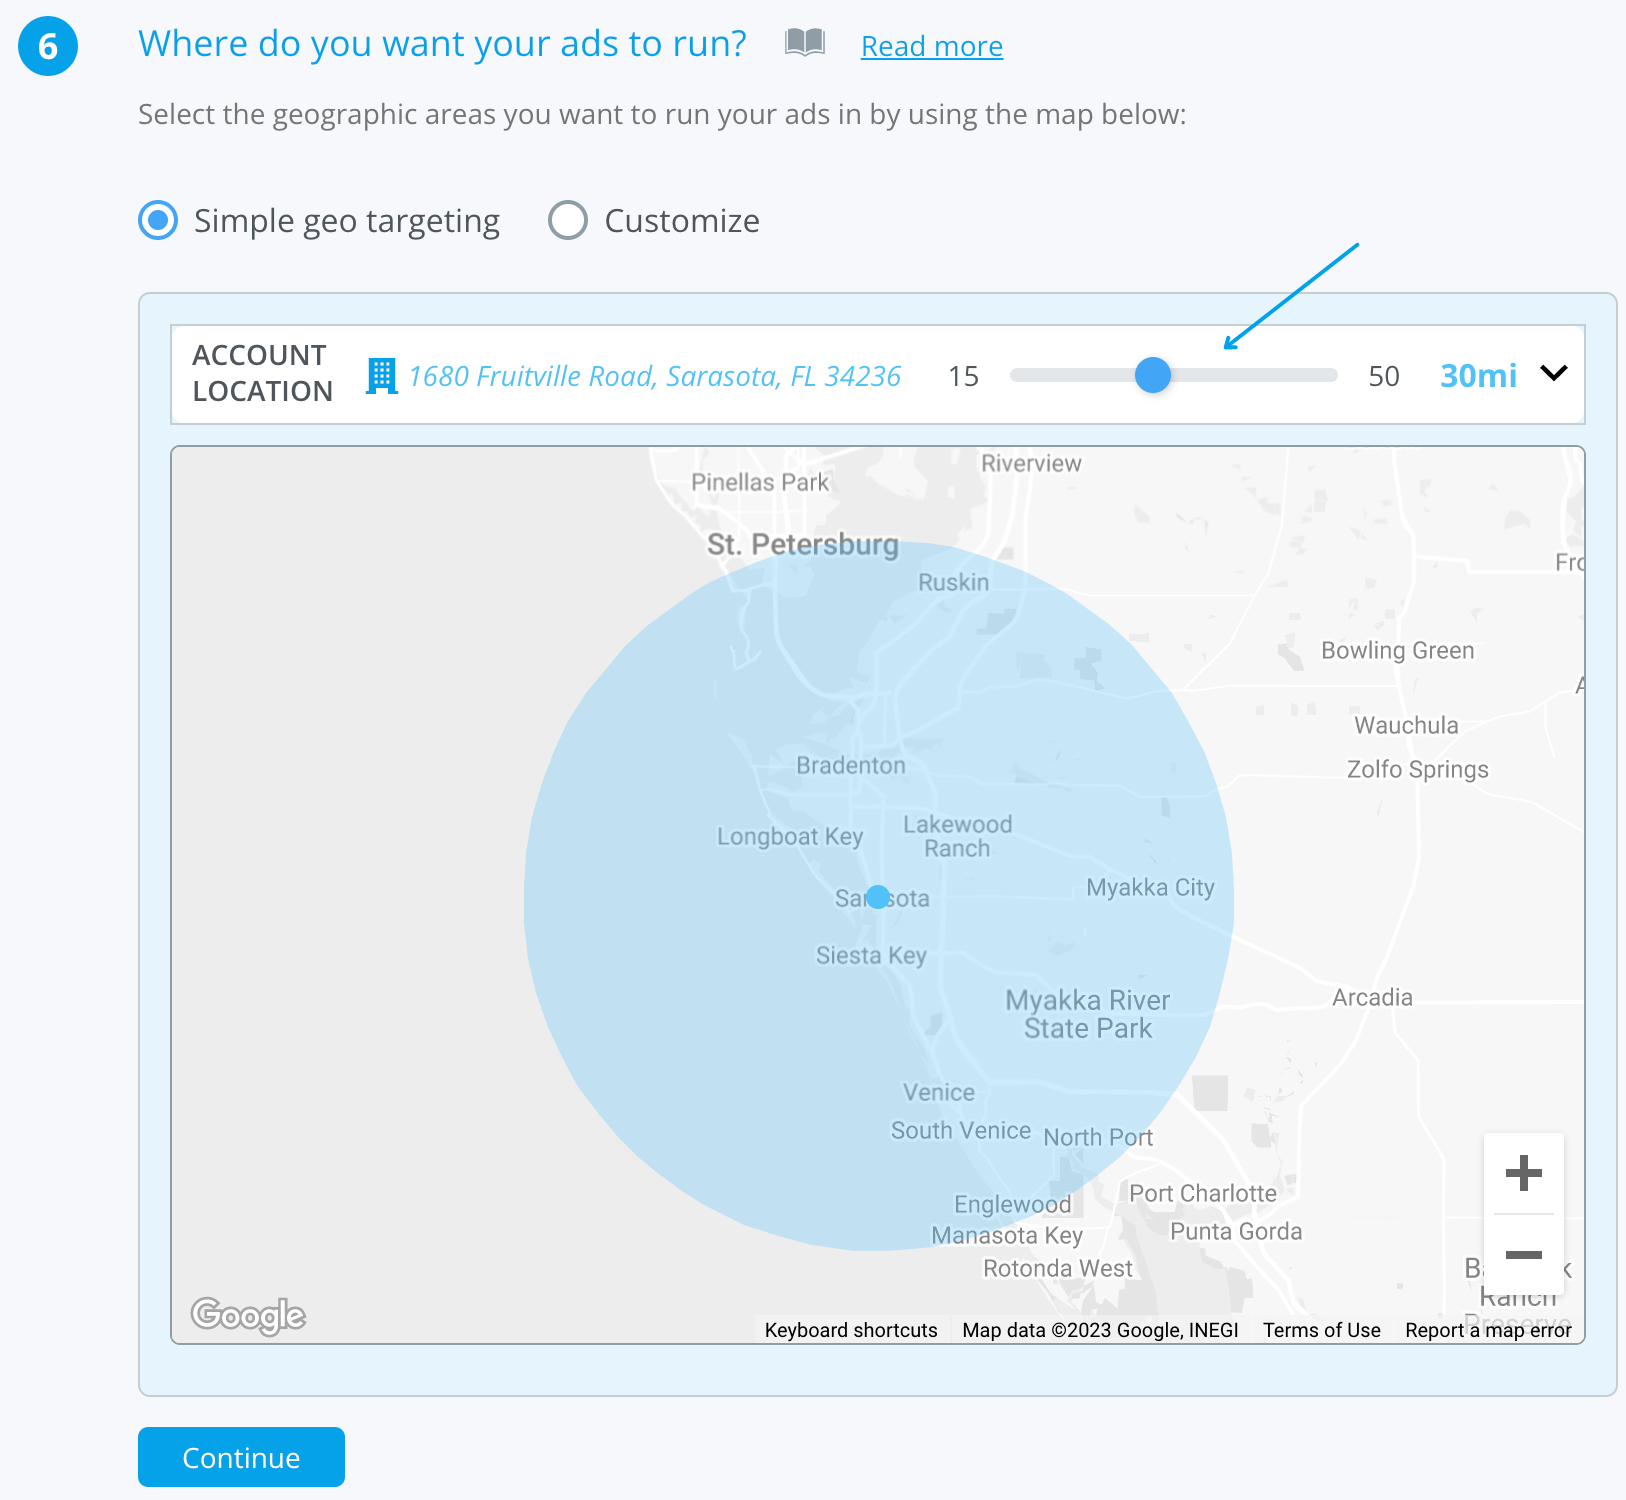Click the heading Where do you want ads
Viewport: 1626px width, 1500px height.
pos(442,44)
